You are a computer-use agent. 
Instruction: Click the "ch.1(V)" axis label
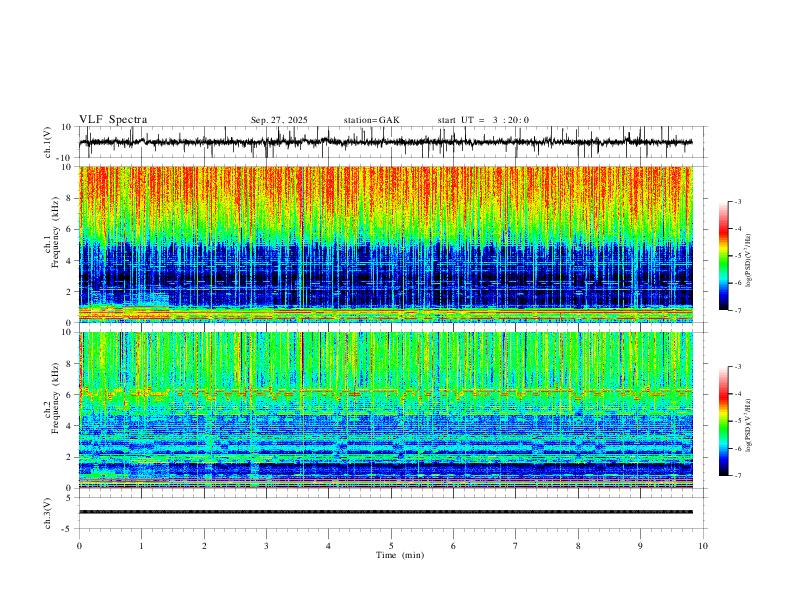48,142
